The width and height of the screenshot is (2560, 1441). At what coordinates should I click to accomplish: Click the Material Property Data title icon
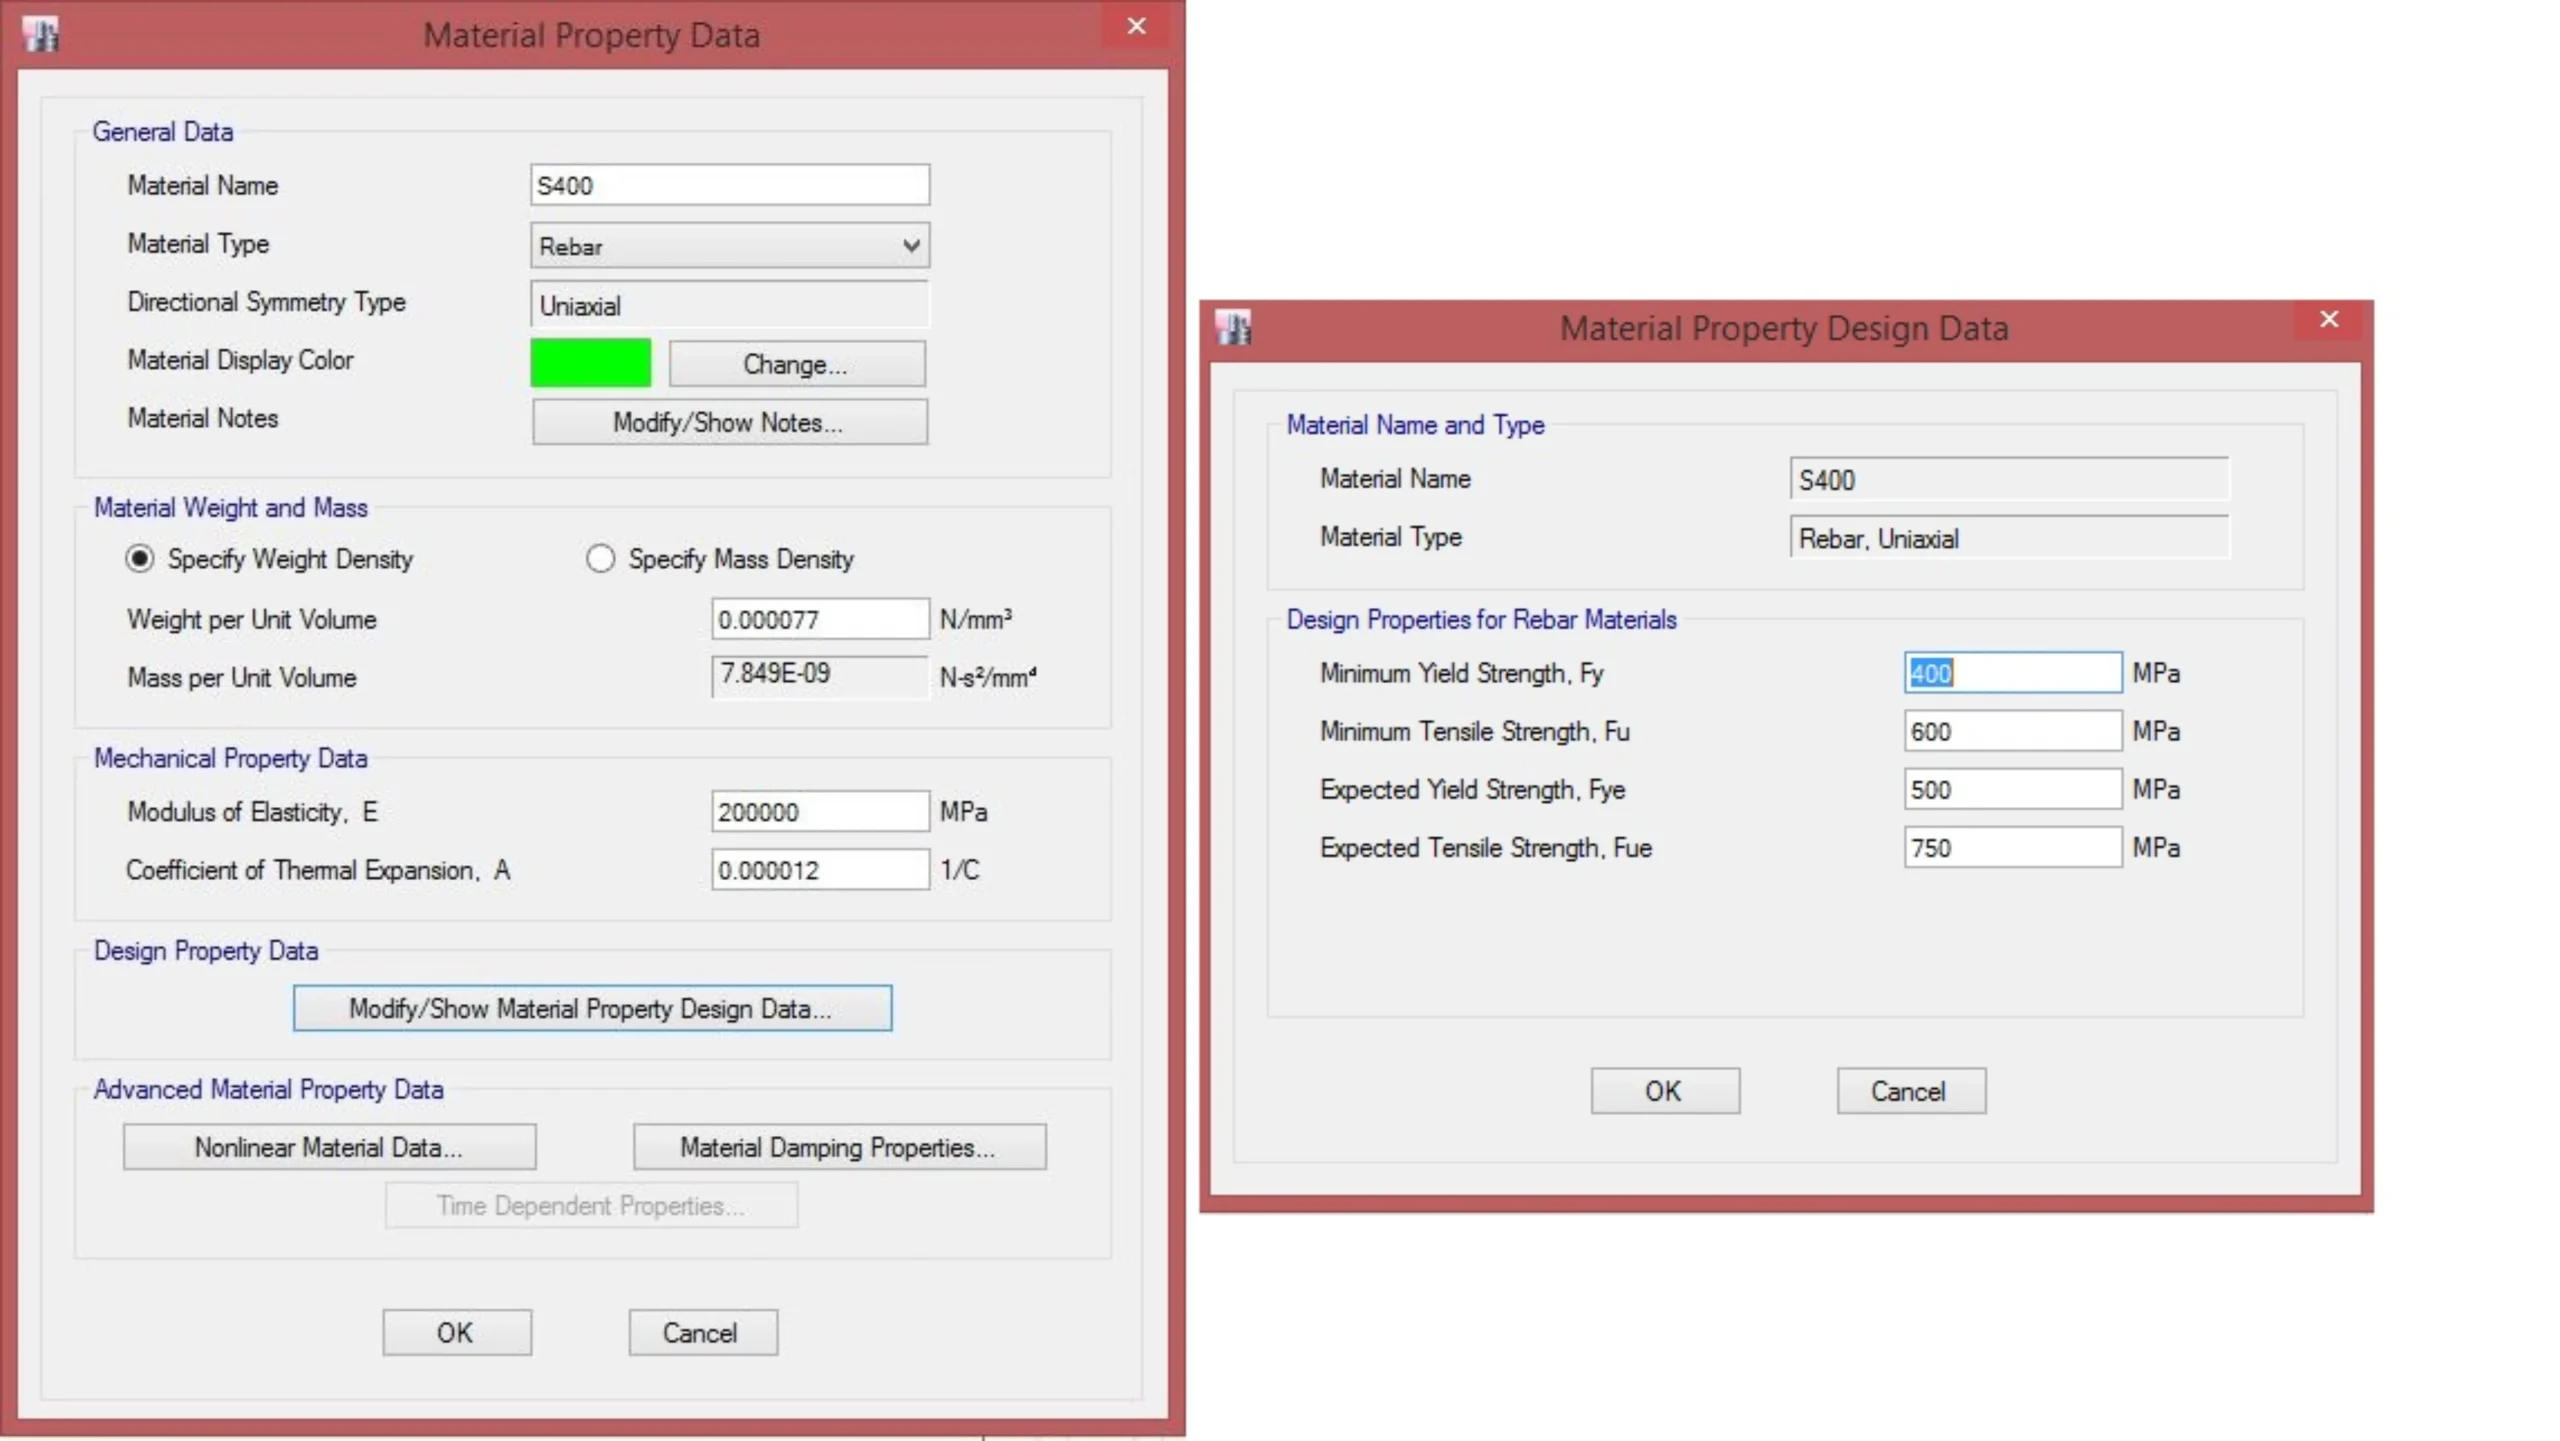[41, 34]
